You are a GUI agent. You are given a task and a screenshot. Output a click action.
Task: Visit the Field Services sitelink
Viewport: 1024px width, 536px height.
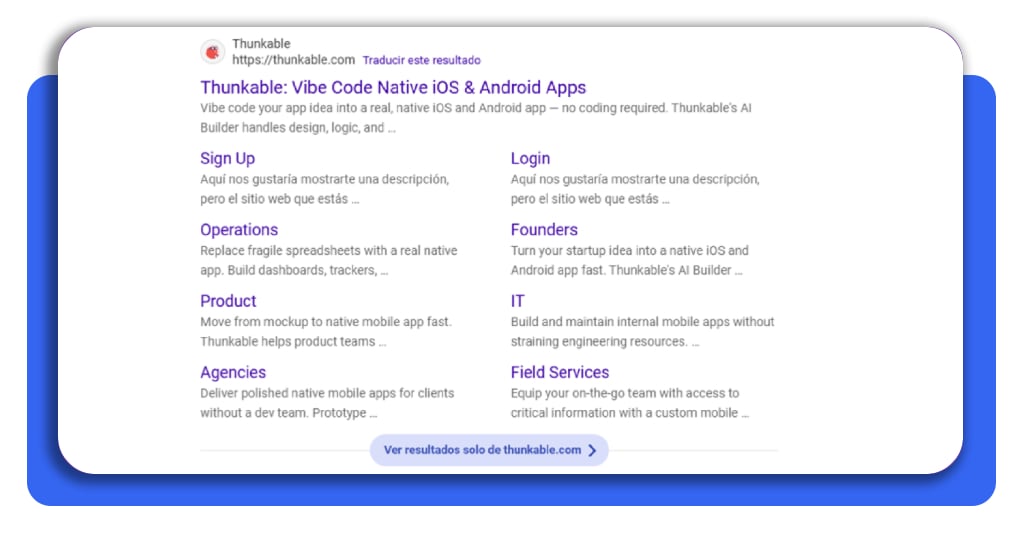tap(560, 372)
